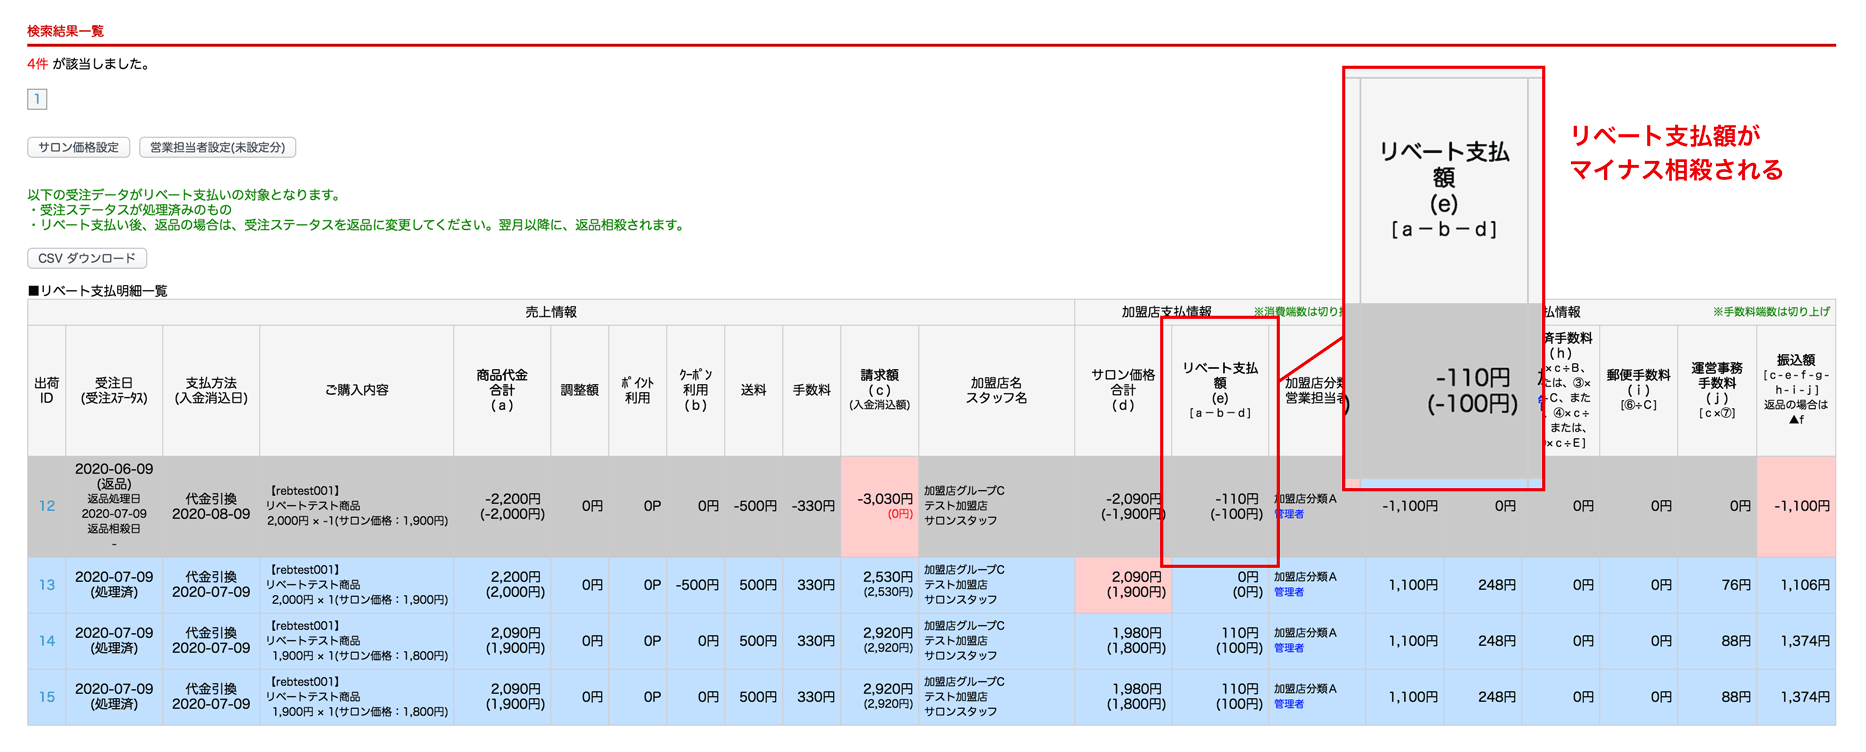Image resolution: width=1866 pixels, height=752 pixels.
Task: Click 管理者 link in order 14 row
Action: (x=1289, y=648)
